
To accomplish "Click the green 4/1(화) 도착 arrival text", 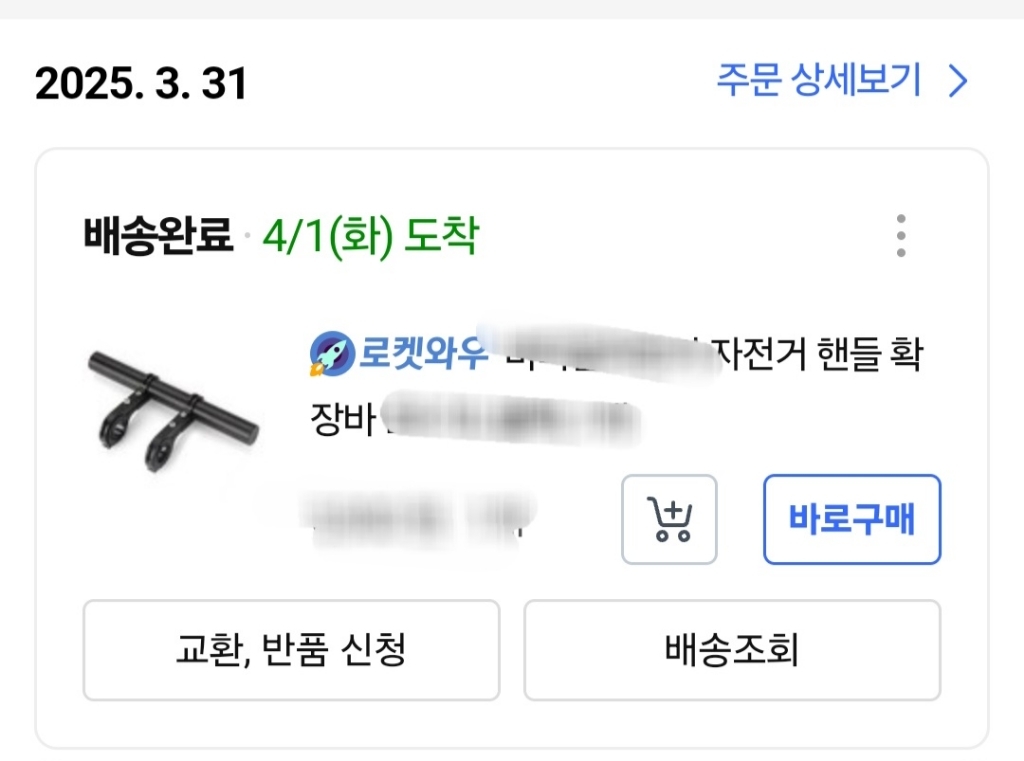I will tap(370, 237).
